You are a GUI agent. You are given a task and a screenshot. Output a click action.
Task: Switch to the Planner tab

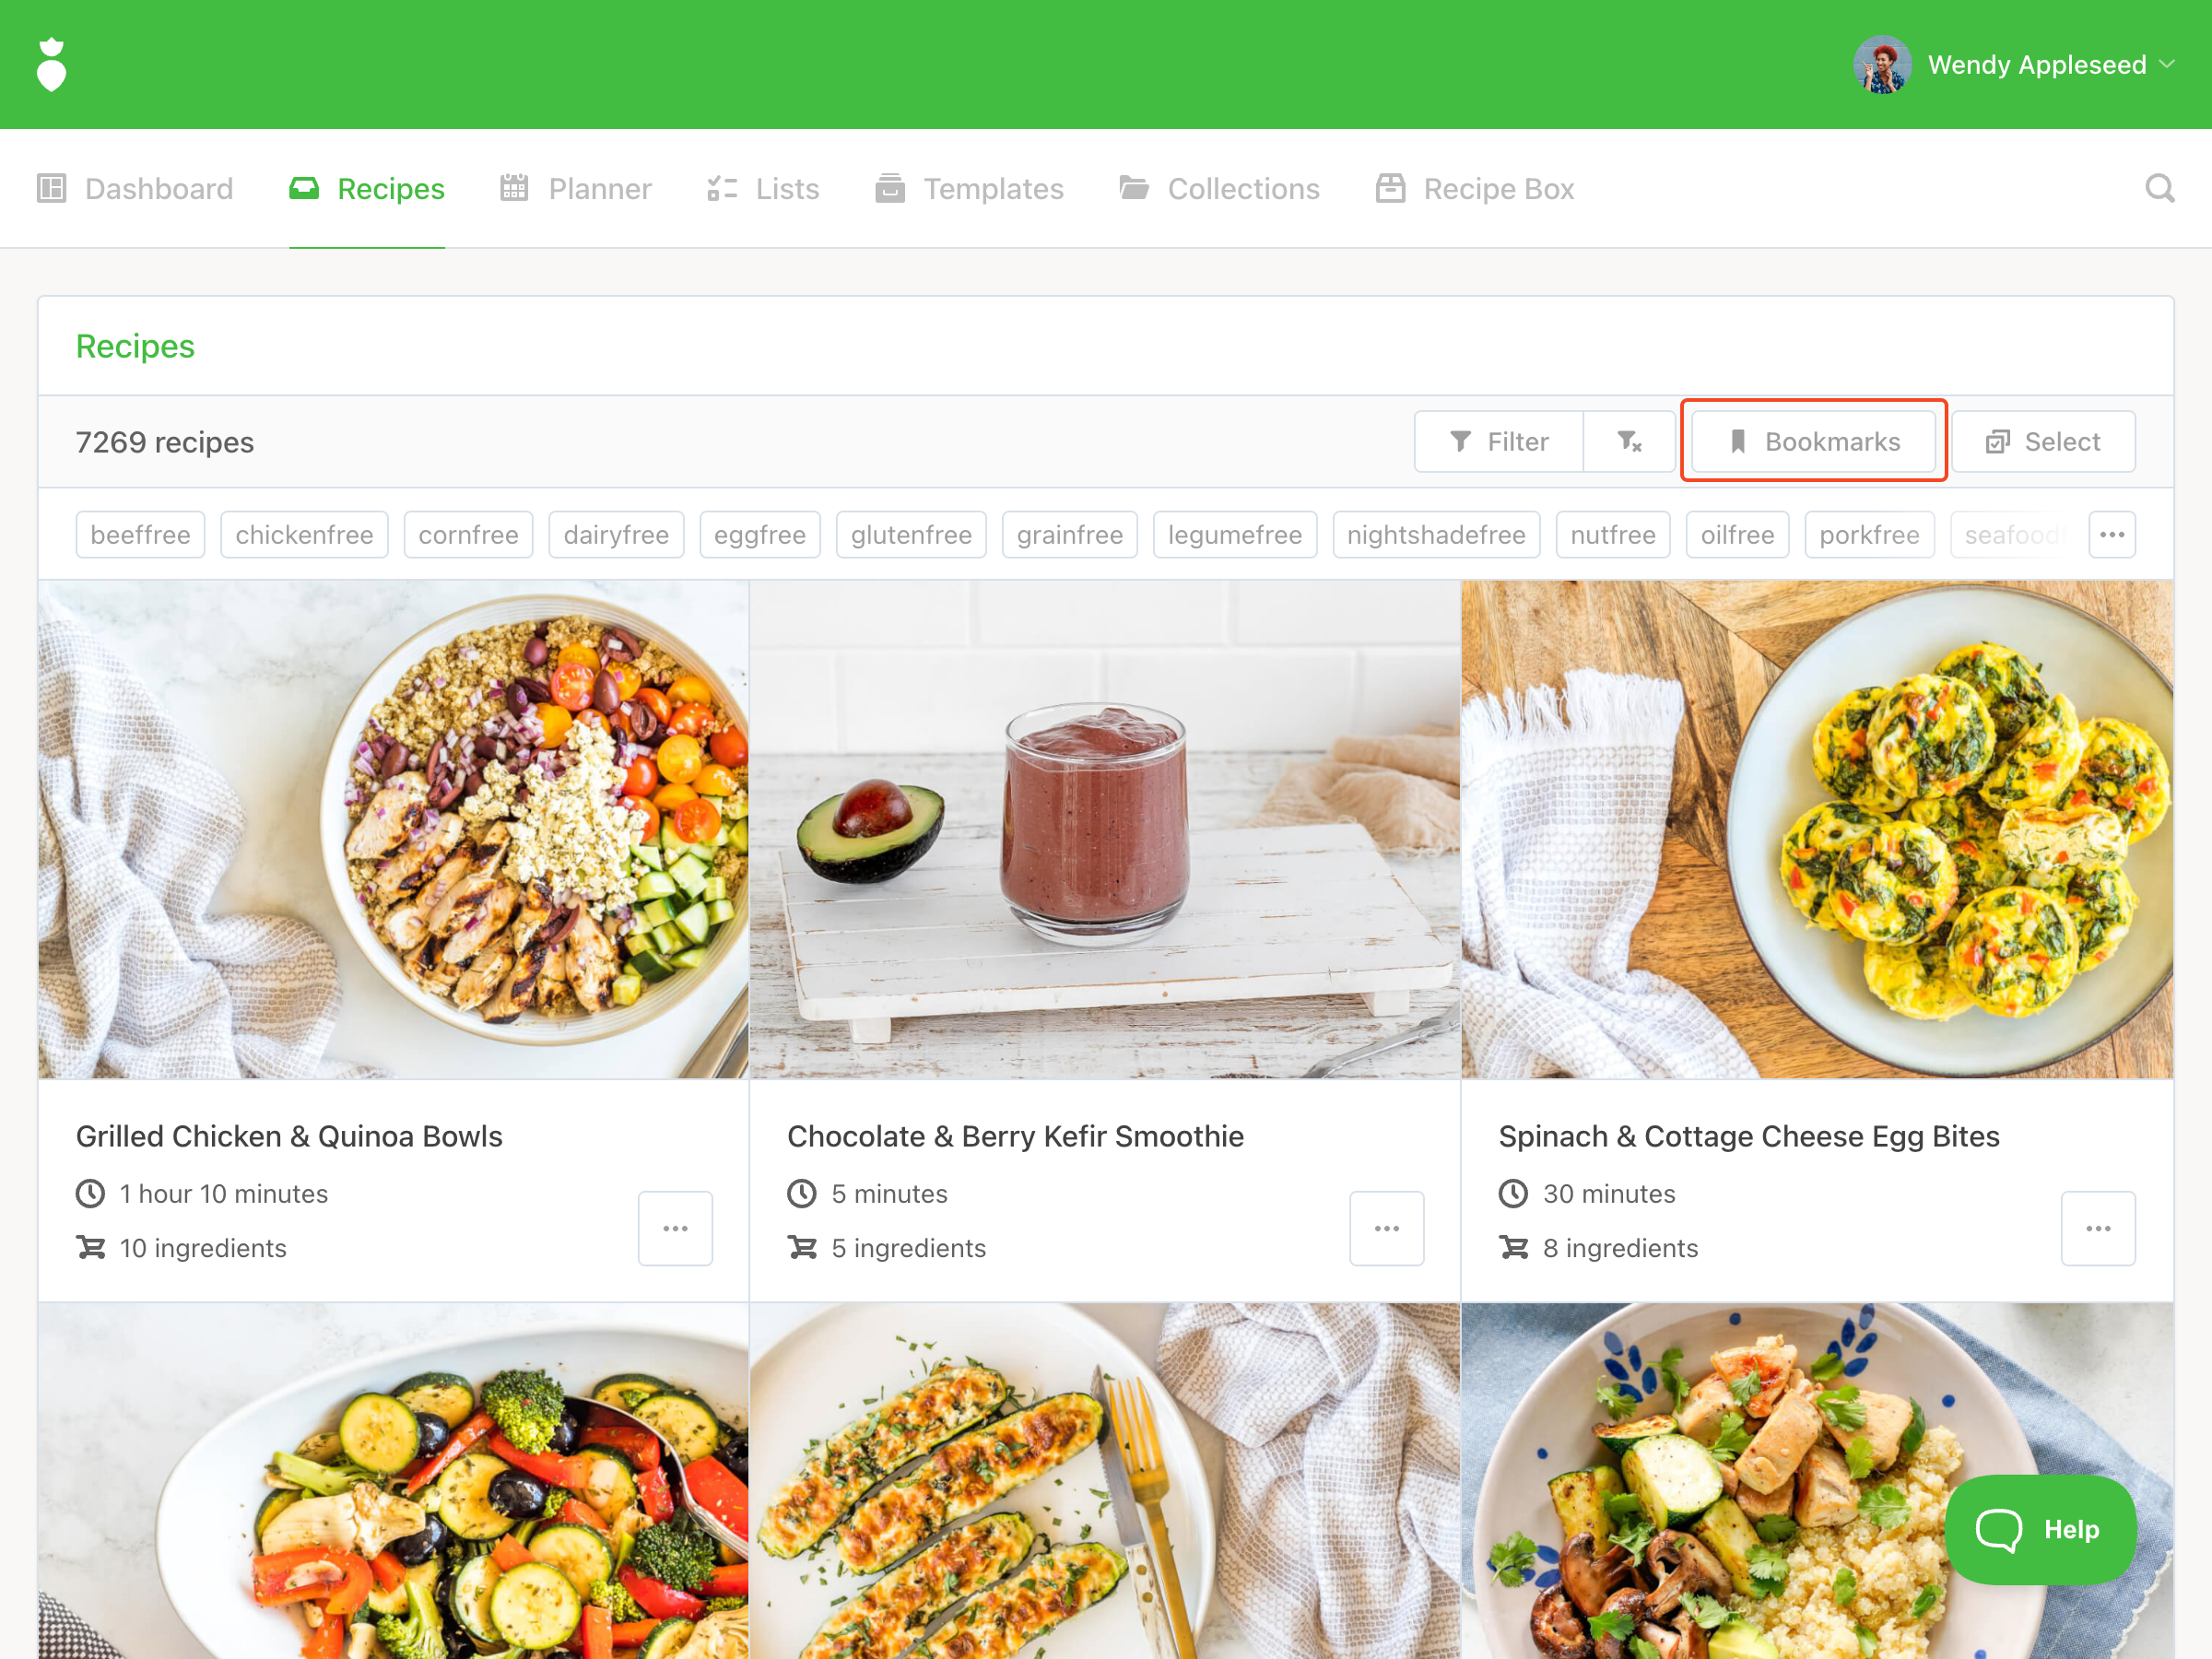click(575, 189)
